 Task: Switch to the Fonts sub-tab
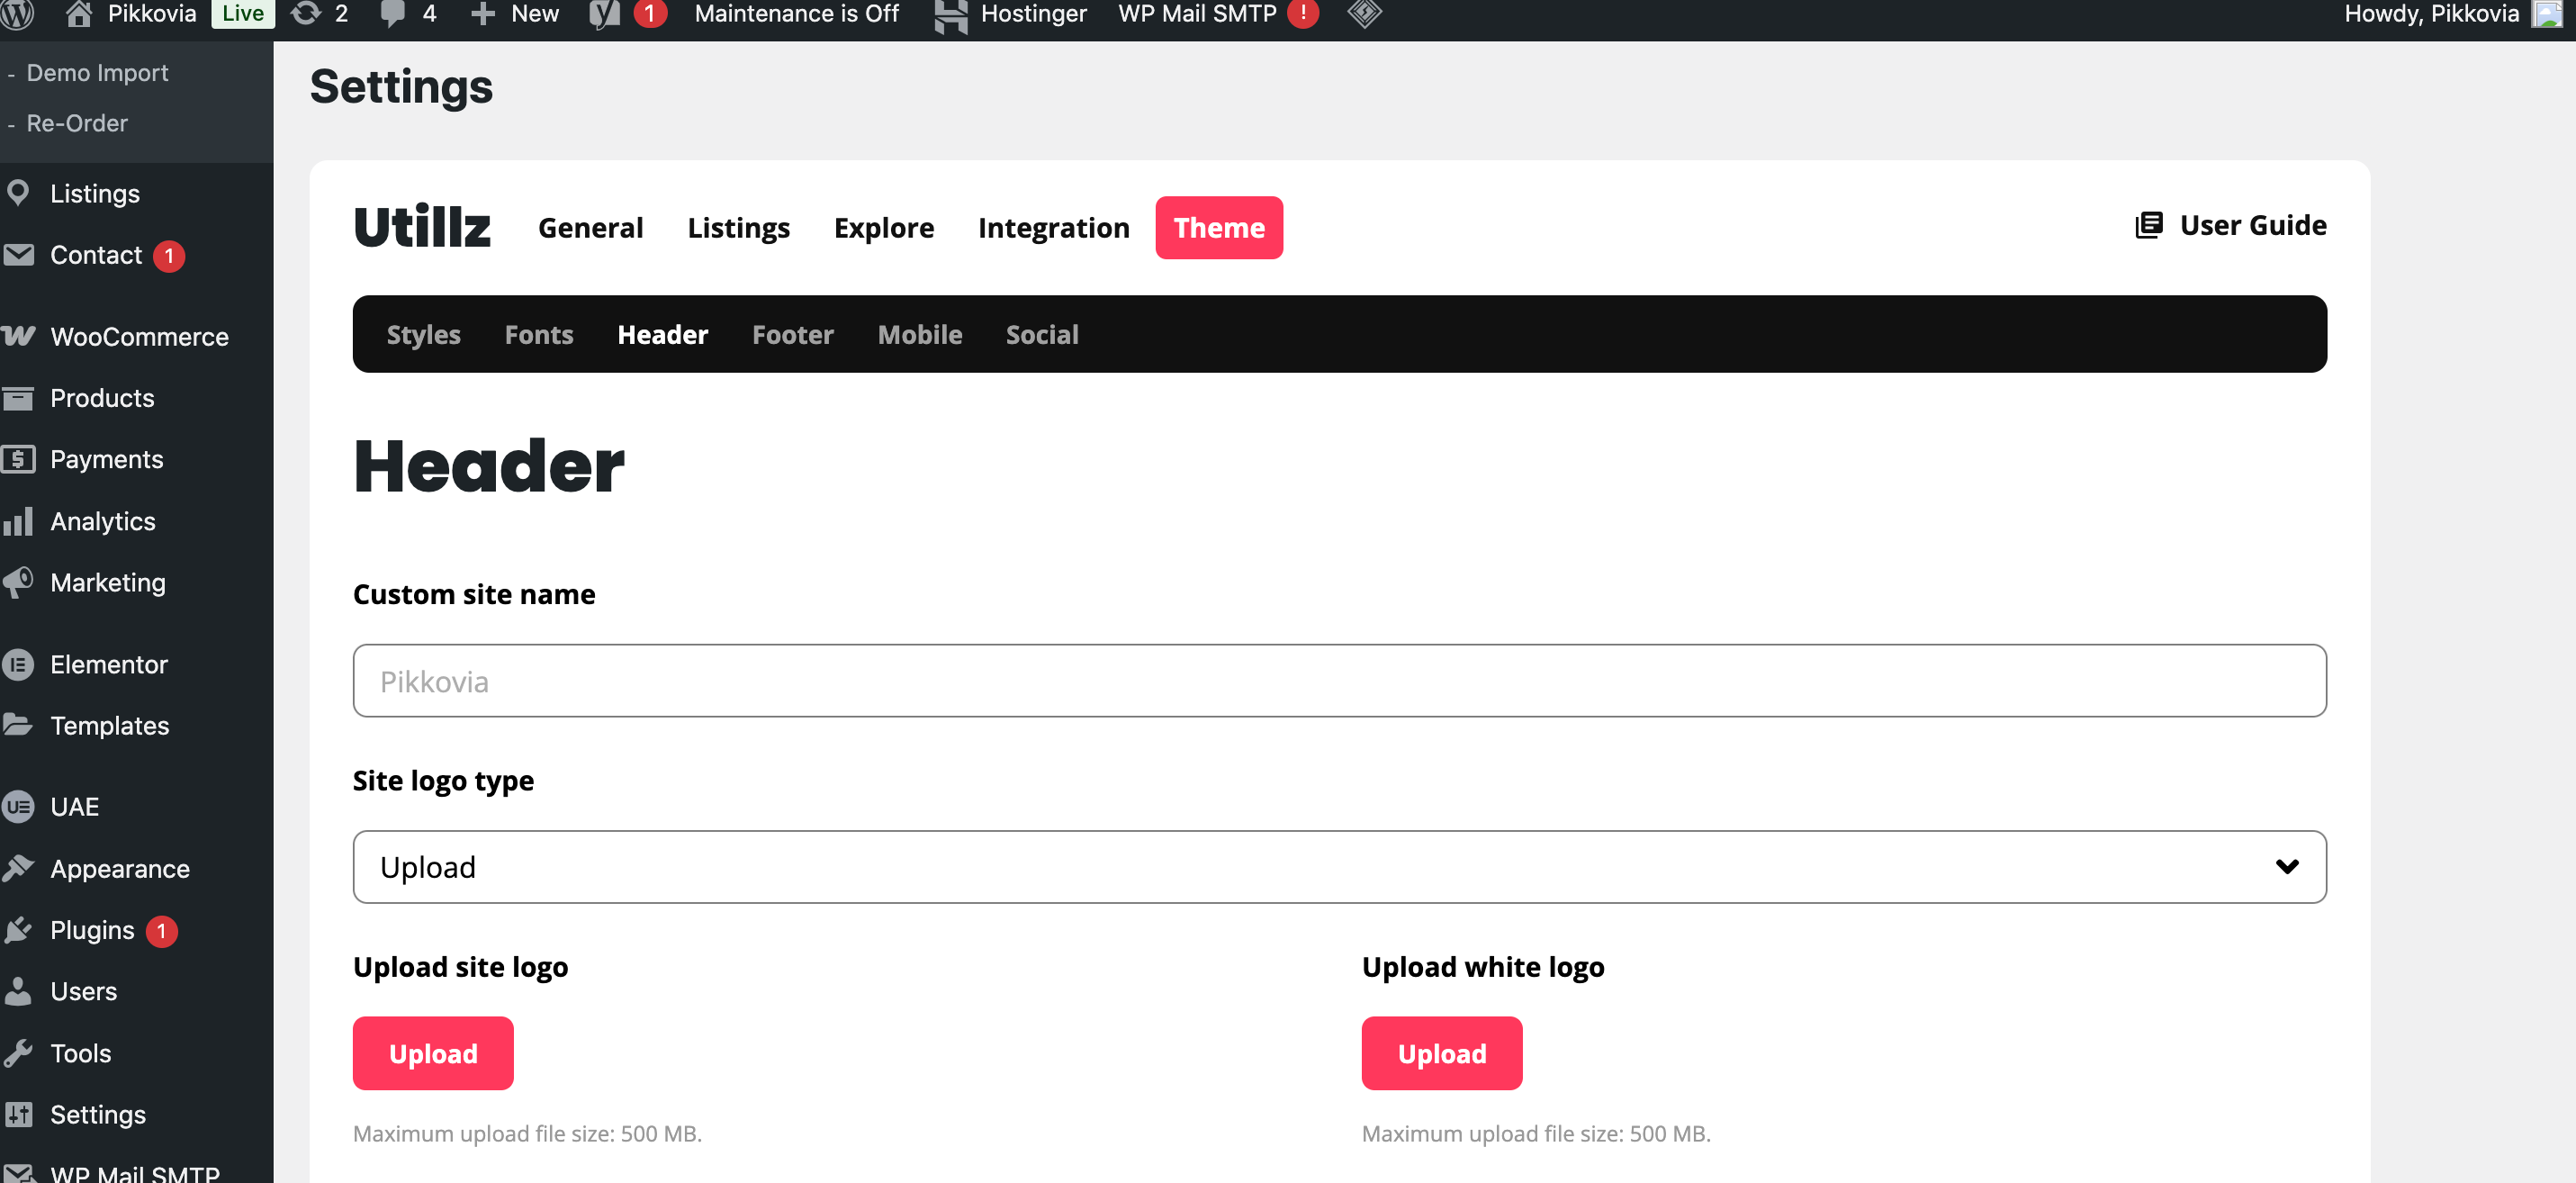(x=538, y=334)
